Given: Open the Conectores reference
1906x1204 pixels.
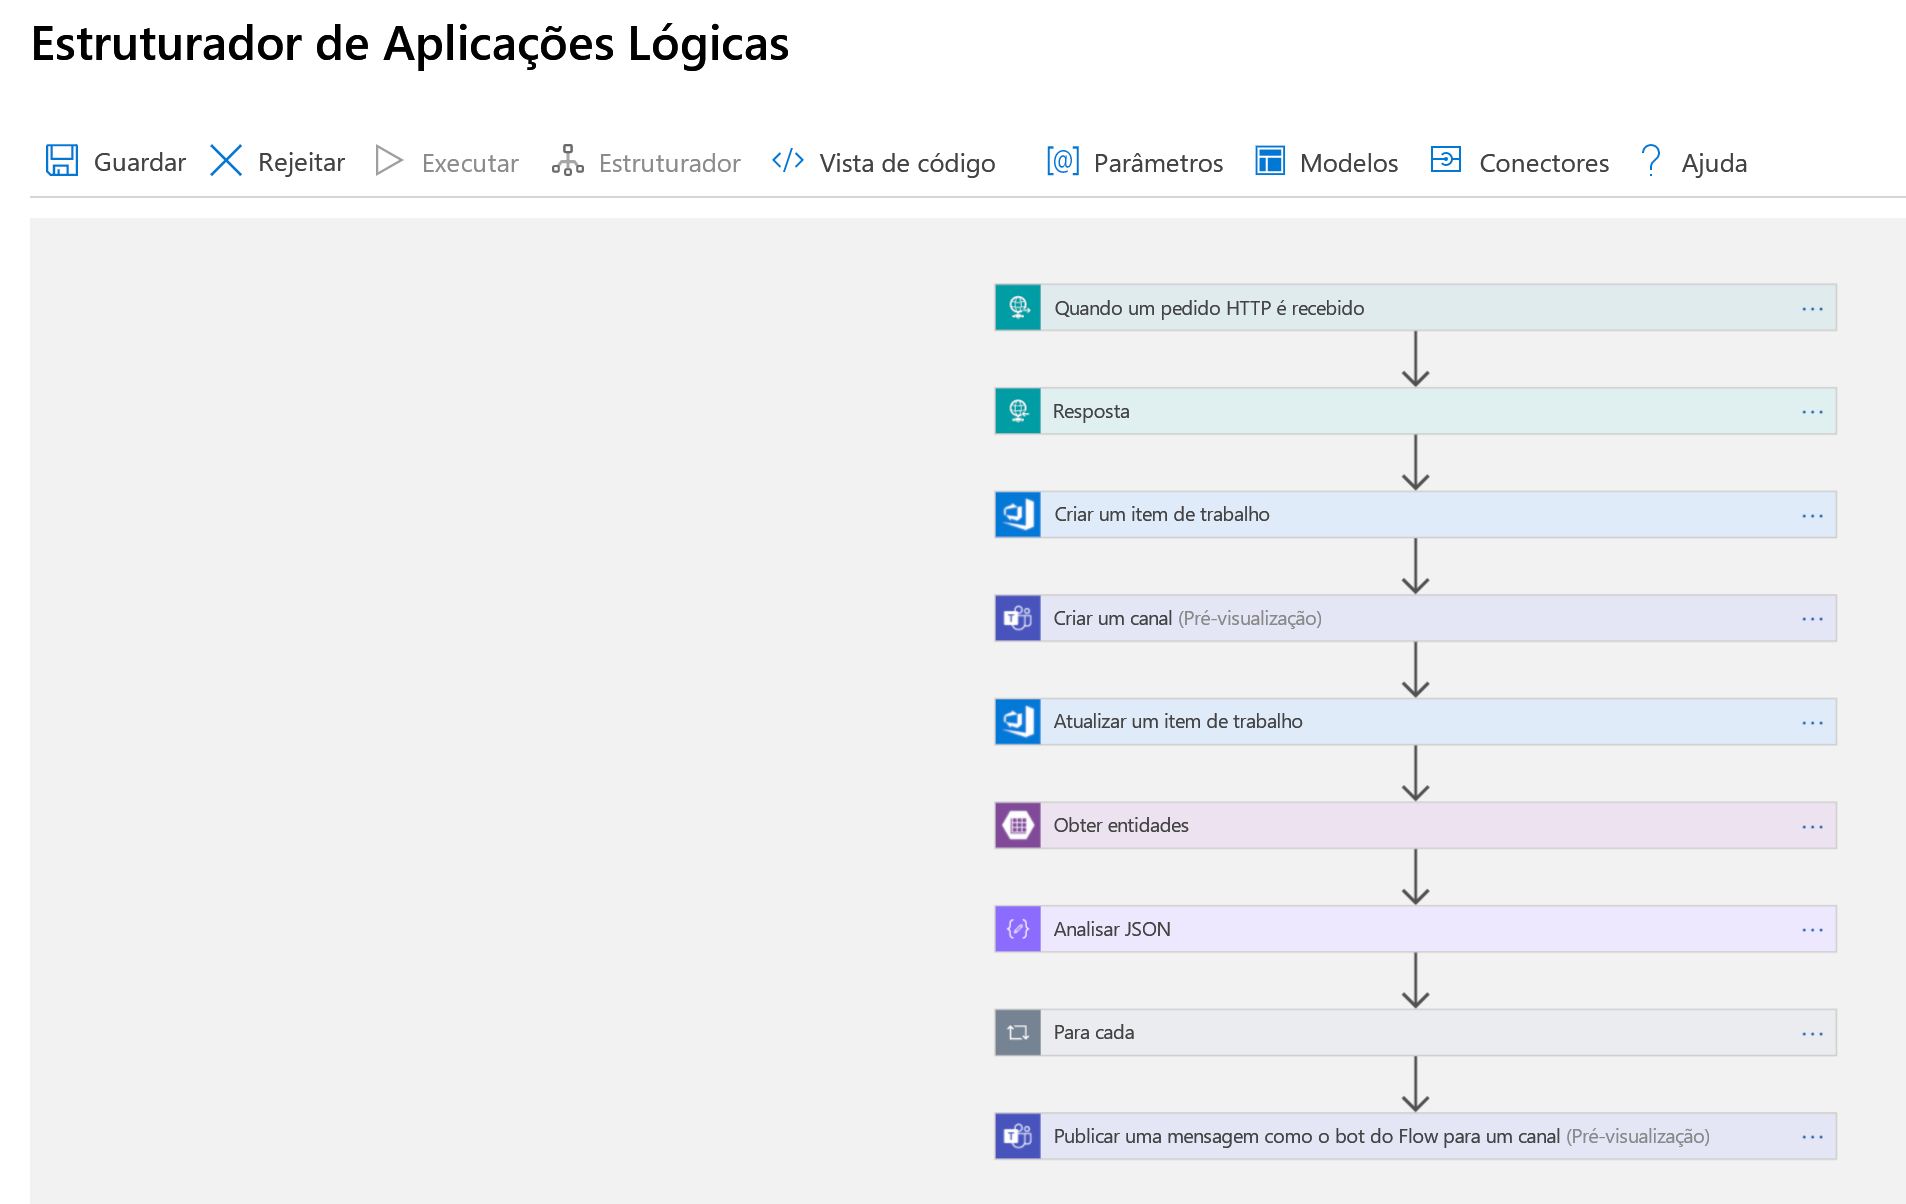Looking at the screenshot, I should [1520, 162].
